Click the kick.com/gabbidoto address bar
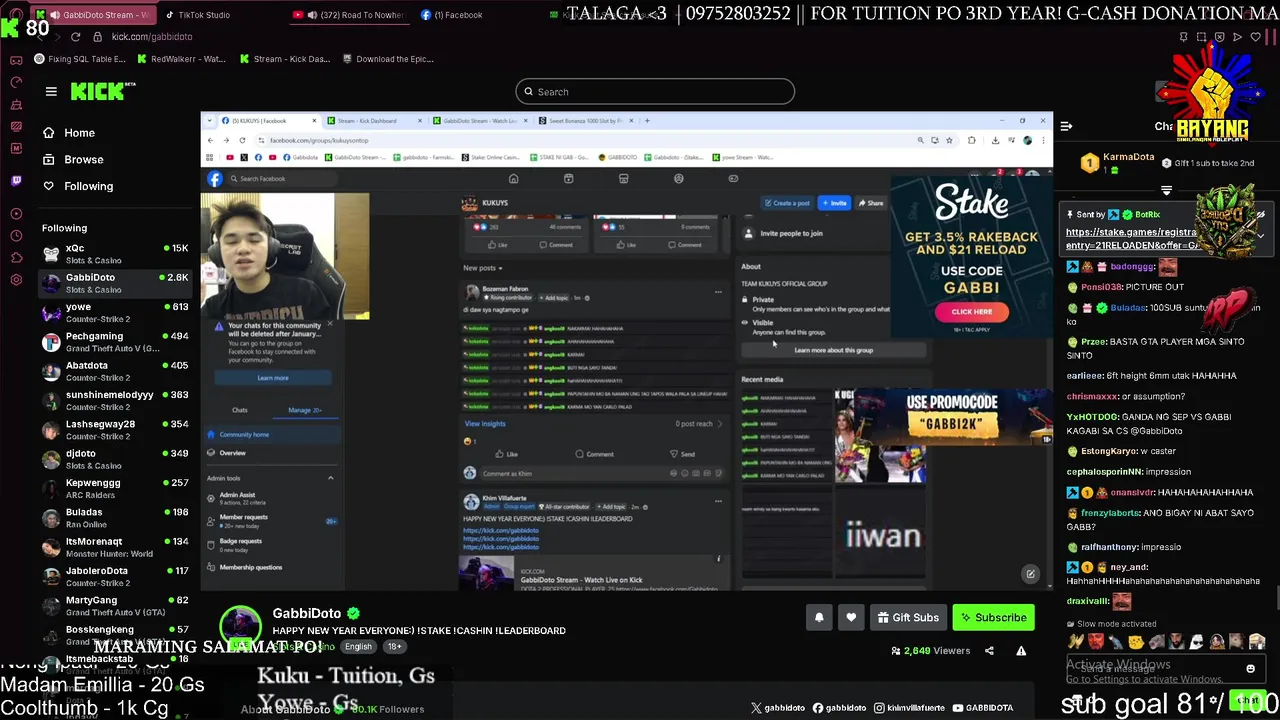Viewport: 1280px width, 720px height. 152,37
